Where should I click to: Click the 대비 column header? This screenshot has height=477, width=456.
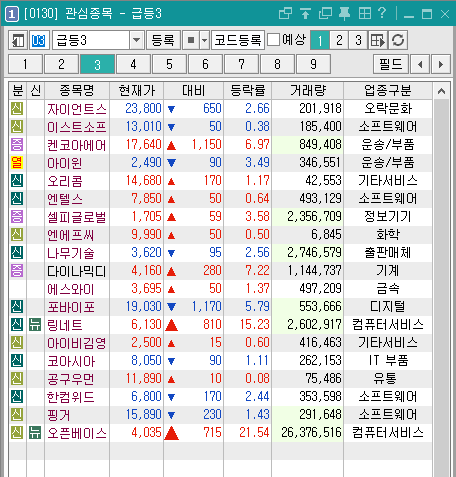(194, 90)
